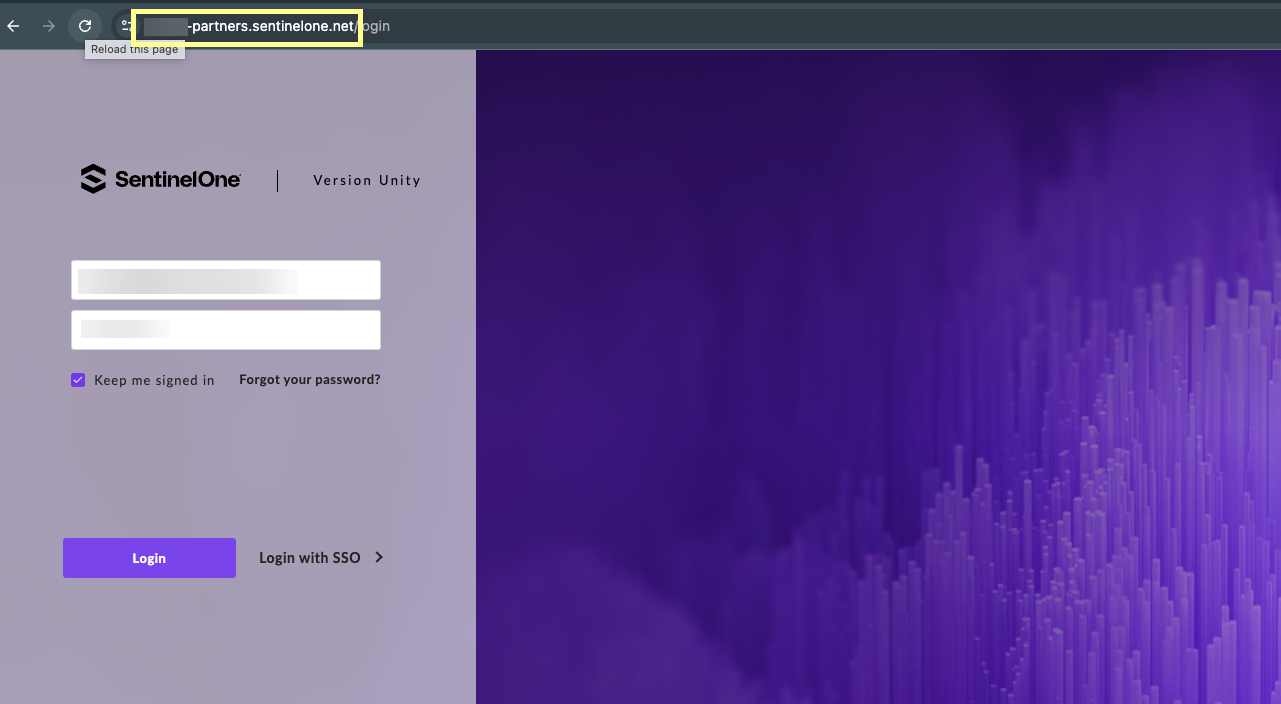
Task: Click the purple Login button
Action: pyautogui.click(x=149, y=558)
